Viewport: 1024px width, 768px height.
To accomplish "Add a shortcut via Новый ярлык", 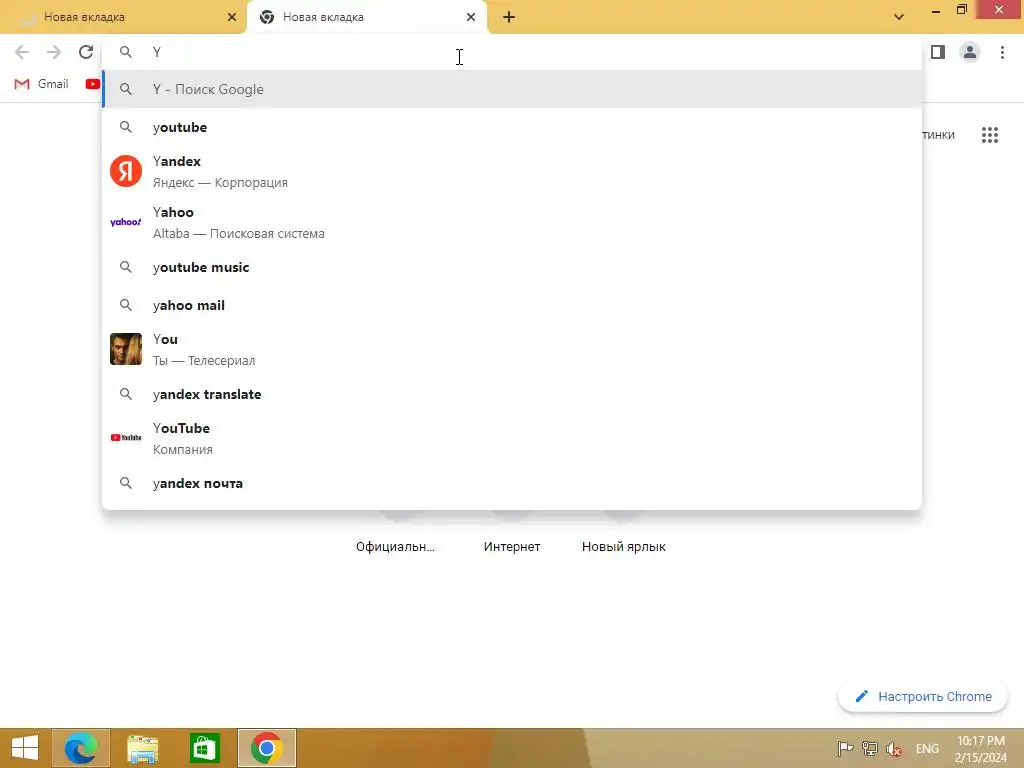I will pos(624,547).
